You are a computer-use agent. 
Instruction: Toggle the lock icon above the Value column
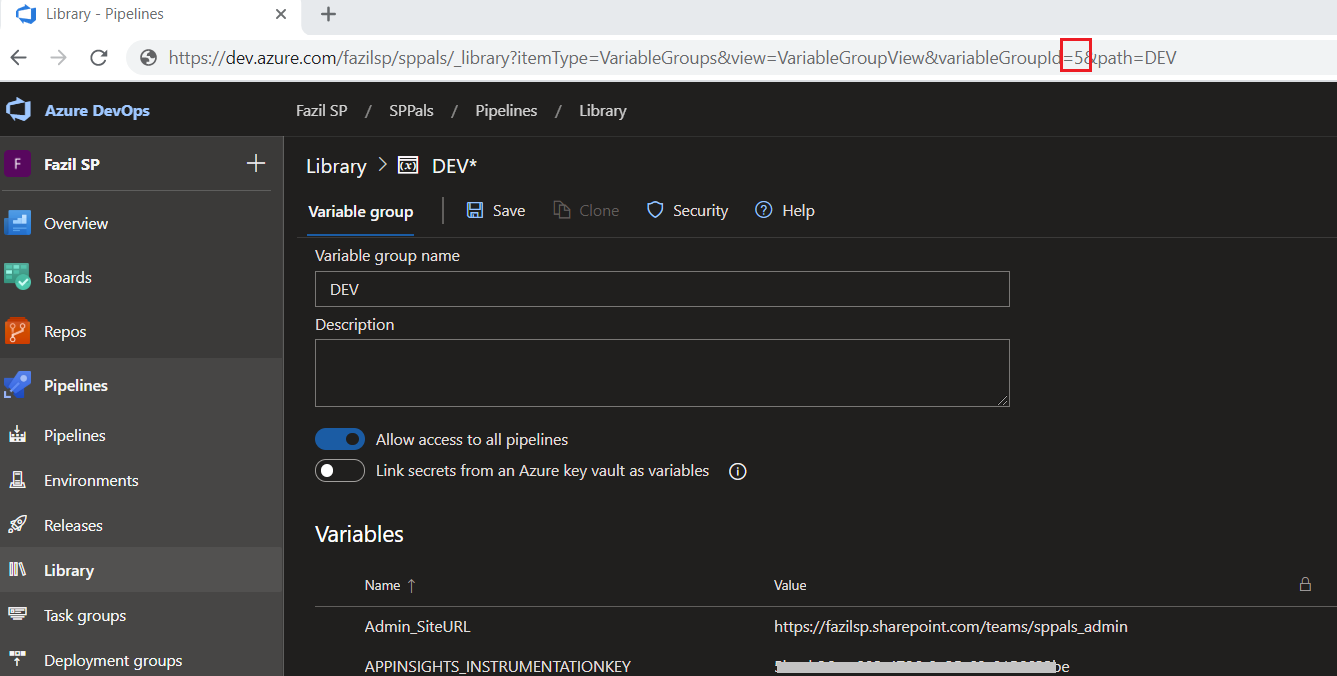click(1305, 584)
